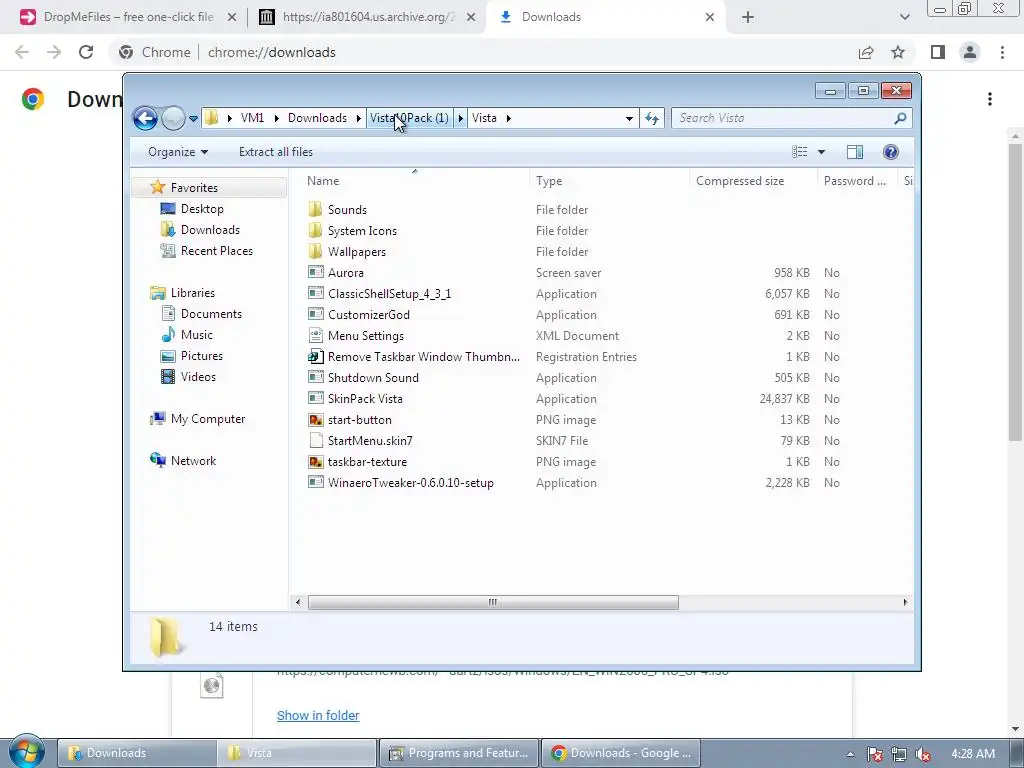Click horizontal scrollbar right arrow

click(904, 602)
